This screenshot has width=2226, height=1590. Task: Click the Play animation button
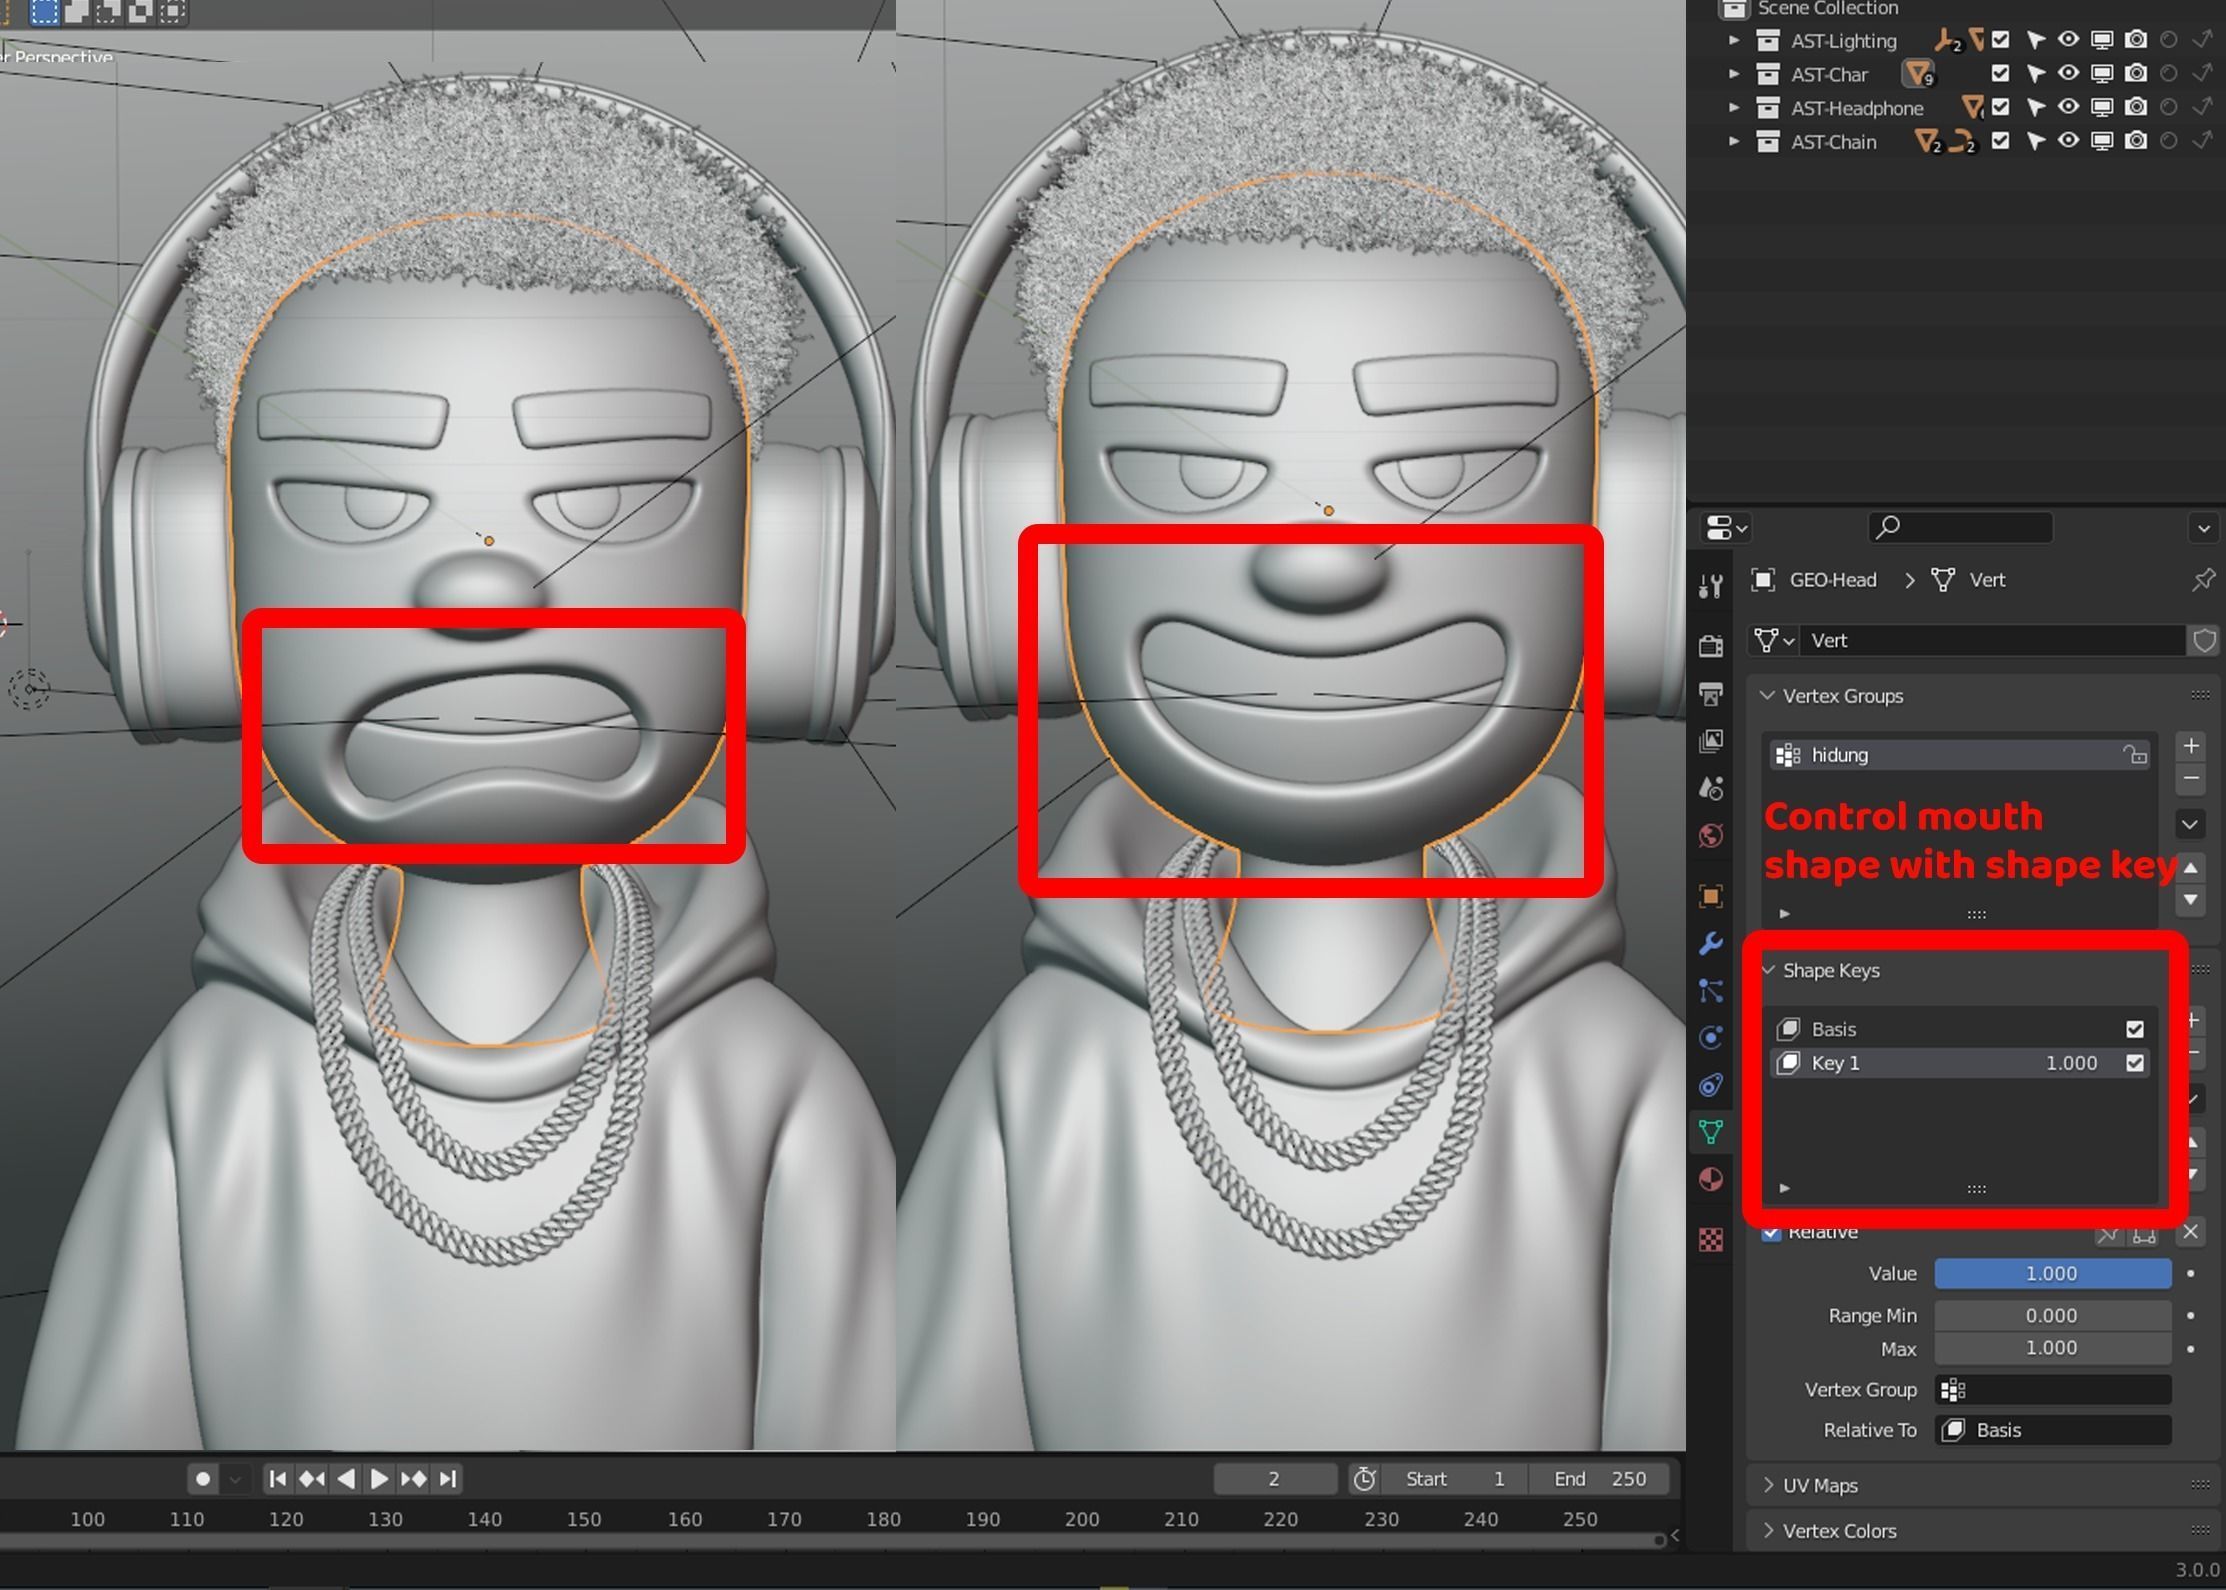[379, 1478]
